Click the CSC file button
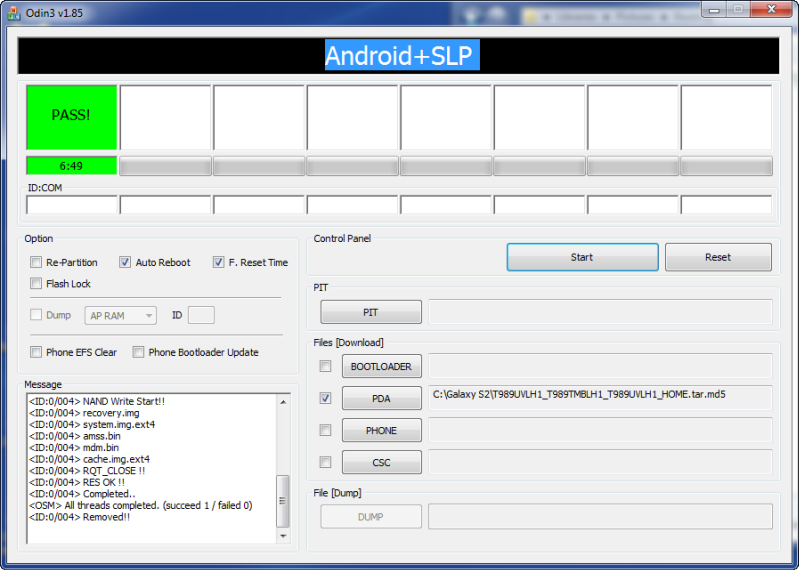Viewport: 799px width, 570px height. coord(382,462)
